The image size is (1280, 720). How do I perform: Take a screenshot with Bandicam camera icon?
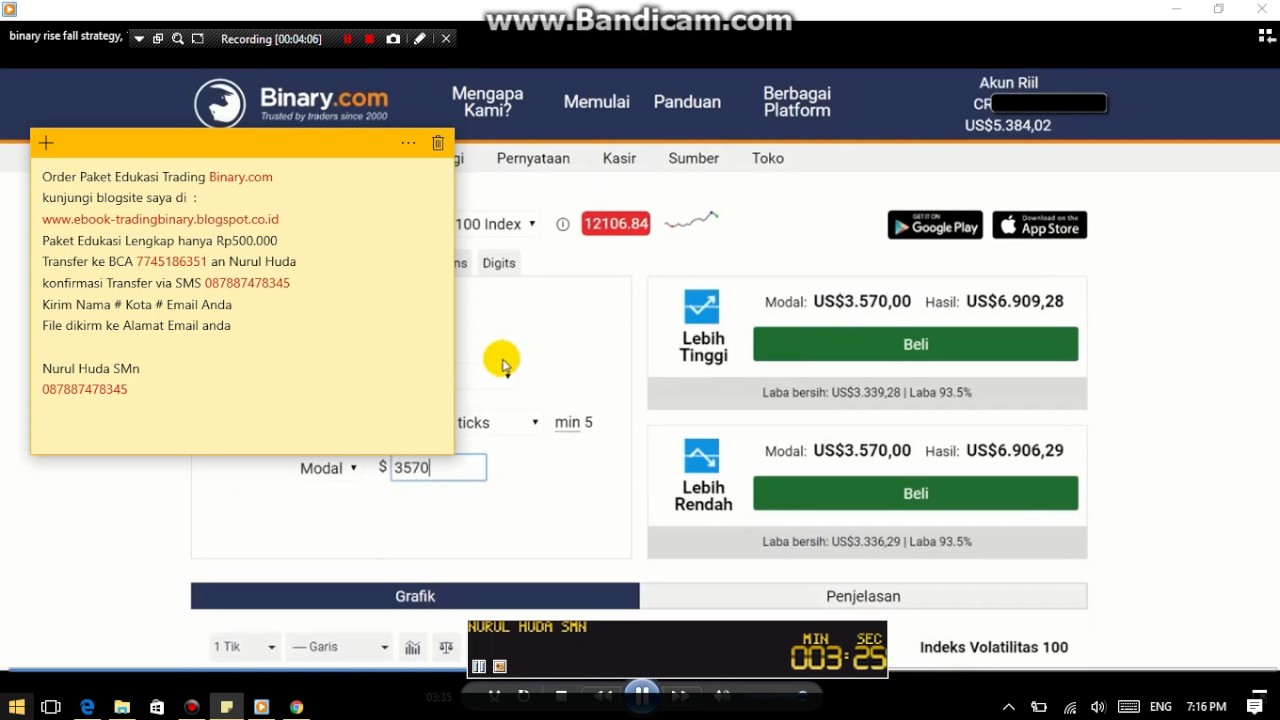point(393,39)
